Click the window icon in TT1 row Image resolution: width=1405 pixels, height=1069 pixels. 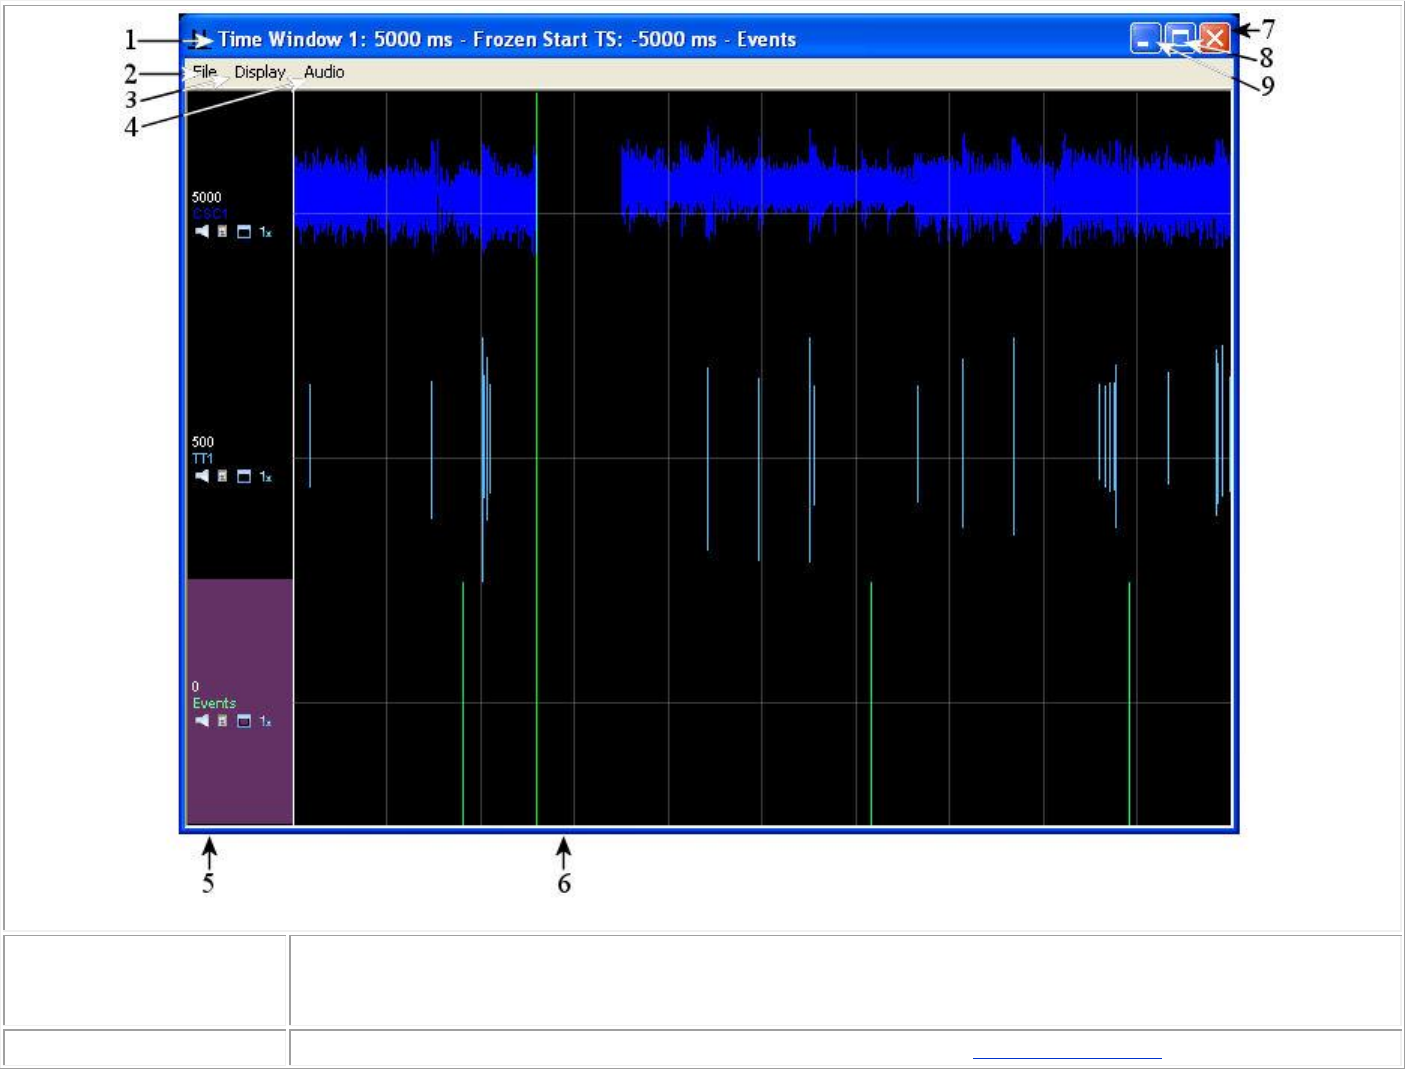(243, 477)
